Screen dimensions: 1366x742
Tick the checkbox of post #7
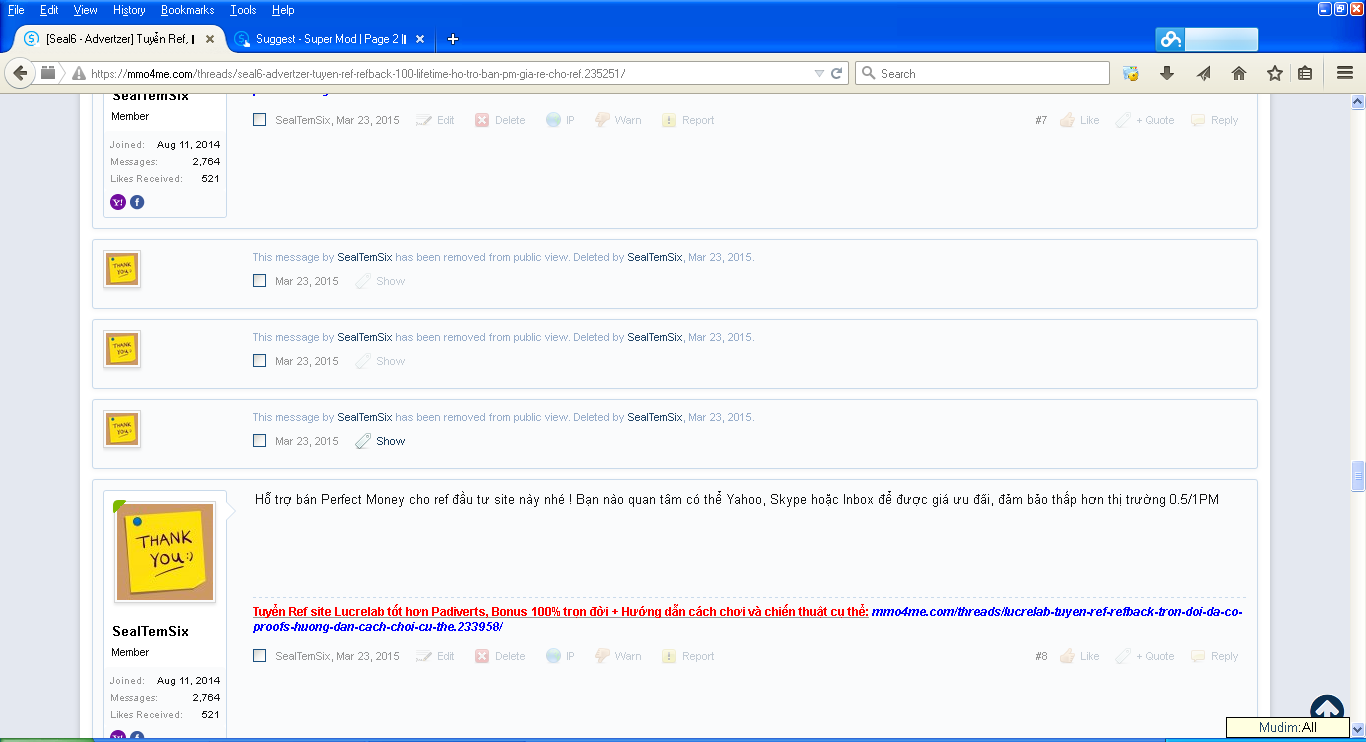[260, 120]
